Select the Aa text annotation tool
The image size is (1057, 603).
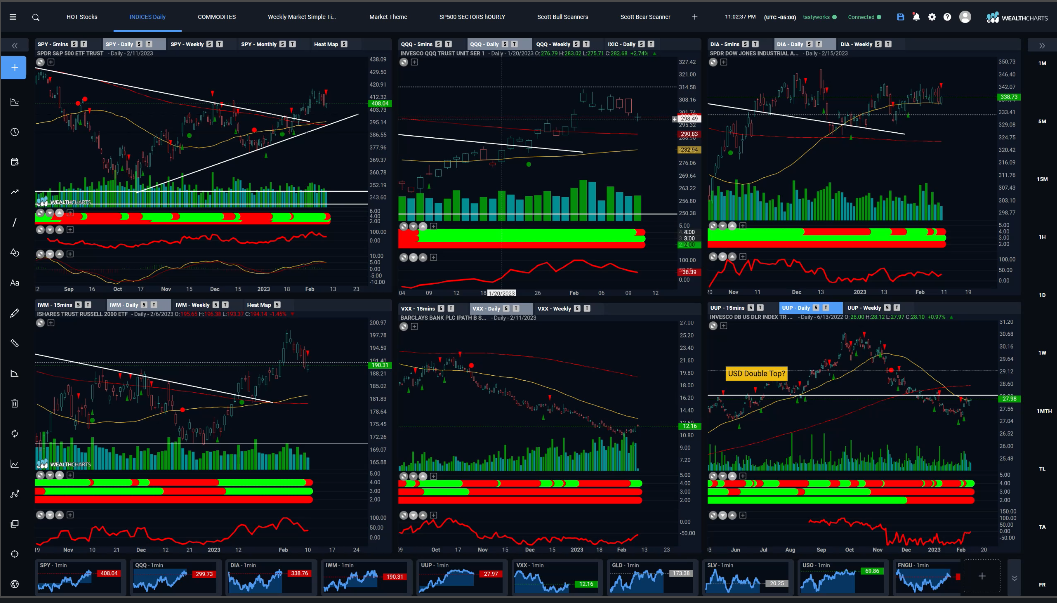click(x=14, y=283)
